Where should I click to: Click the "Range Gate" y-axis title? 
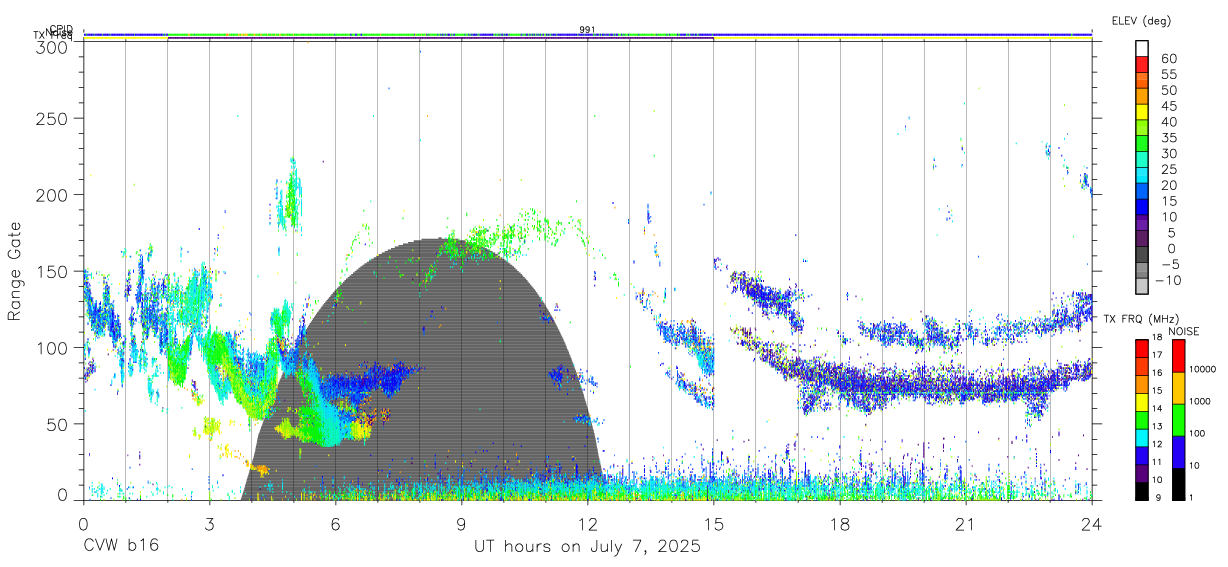pyautogui.click(x=16, y=269)
